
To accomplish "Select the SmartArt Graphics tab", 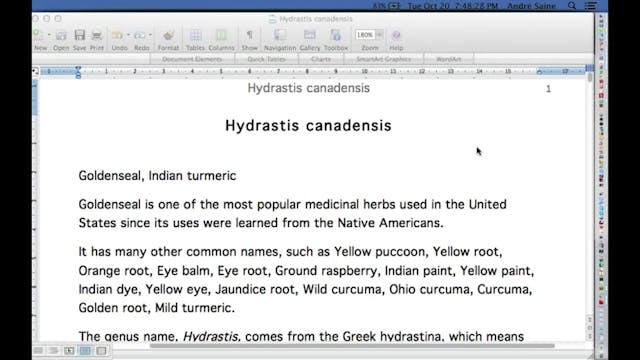I will pyautogui.click(x=384, y=59).
